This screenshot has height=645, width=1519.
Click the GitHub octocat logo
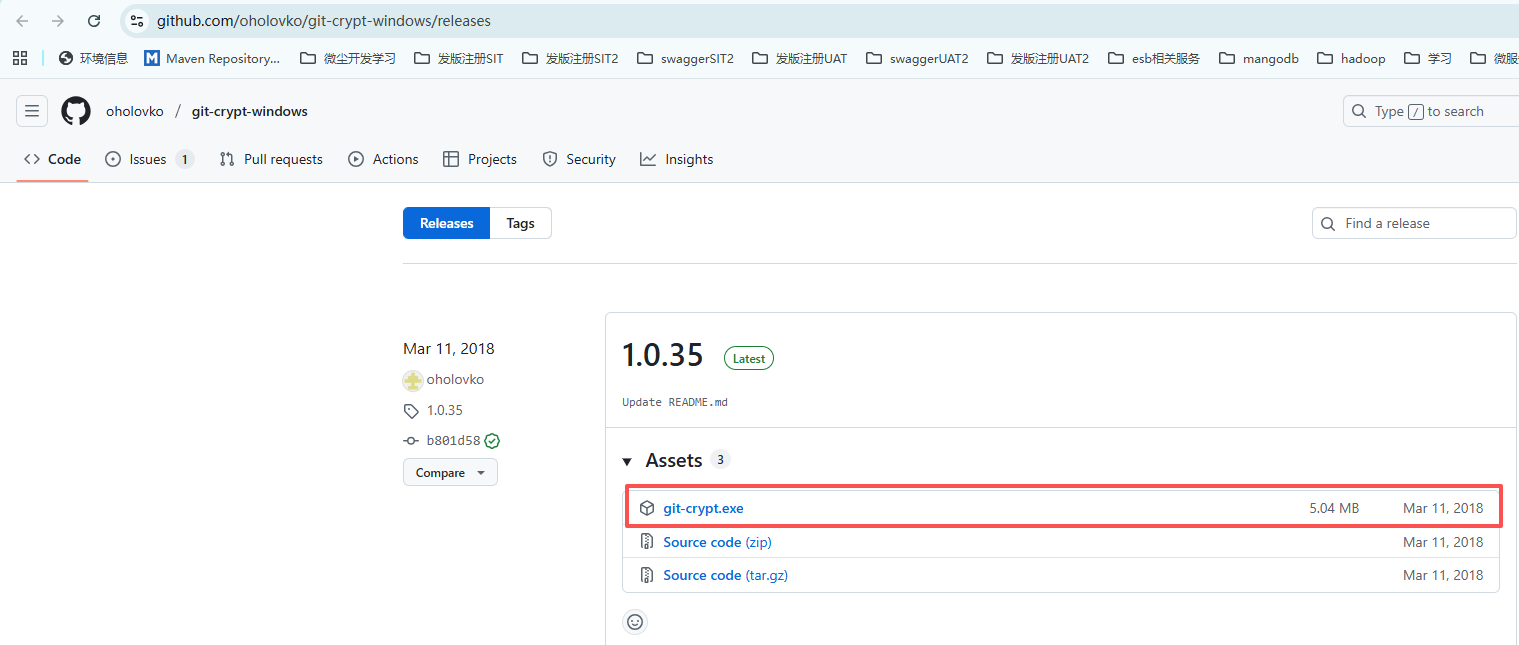pos(76,111)
